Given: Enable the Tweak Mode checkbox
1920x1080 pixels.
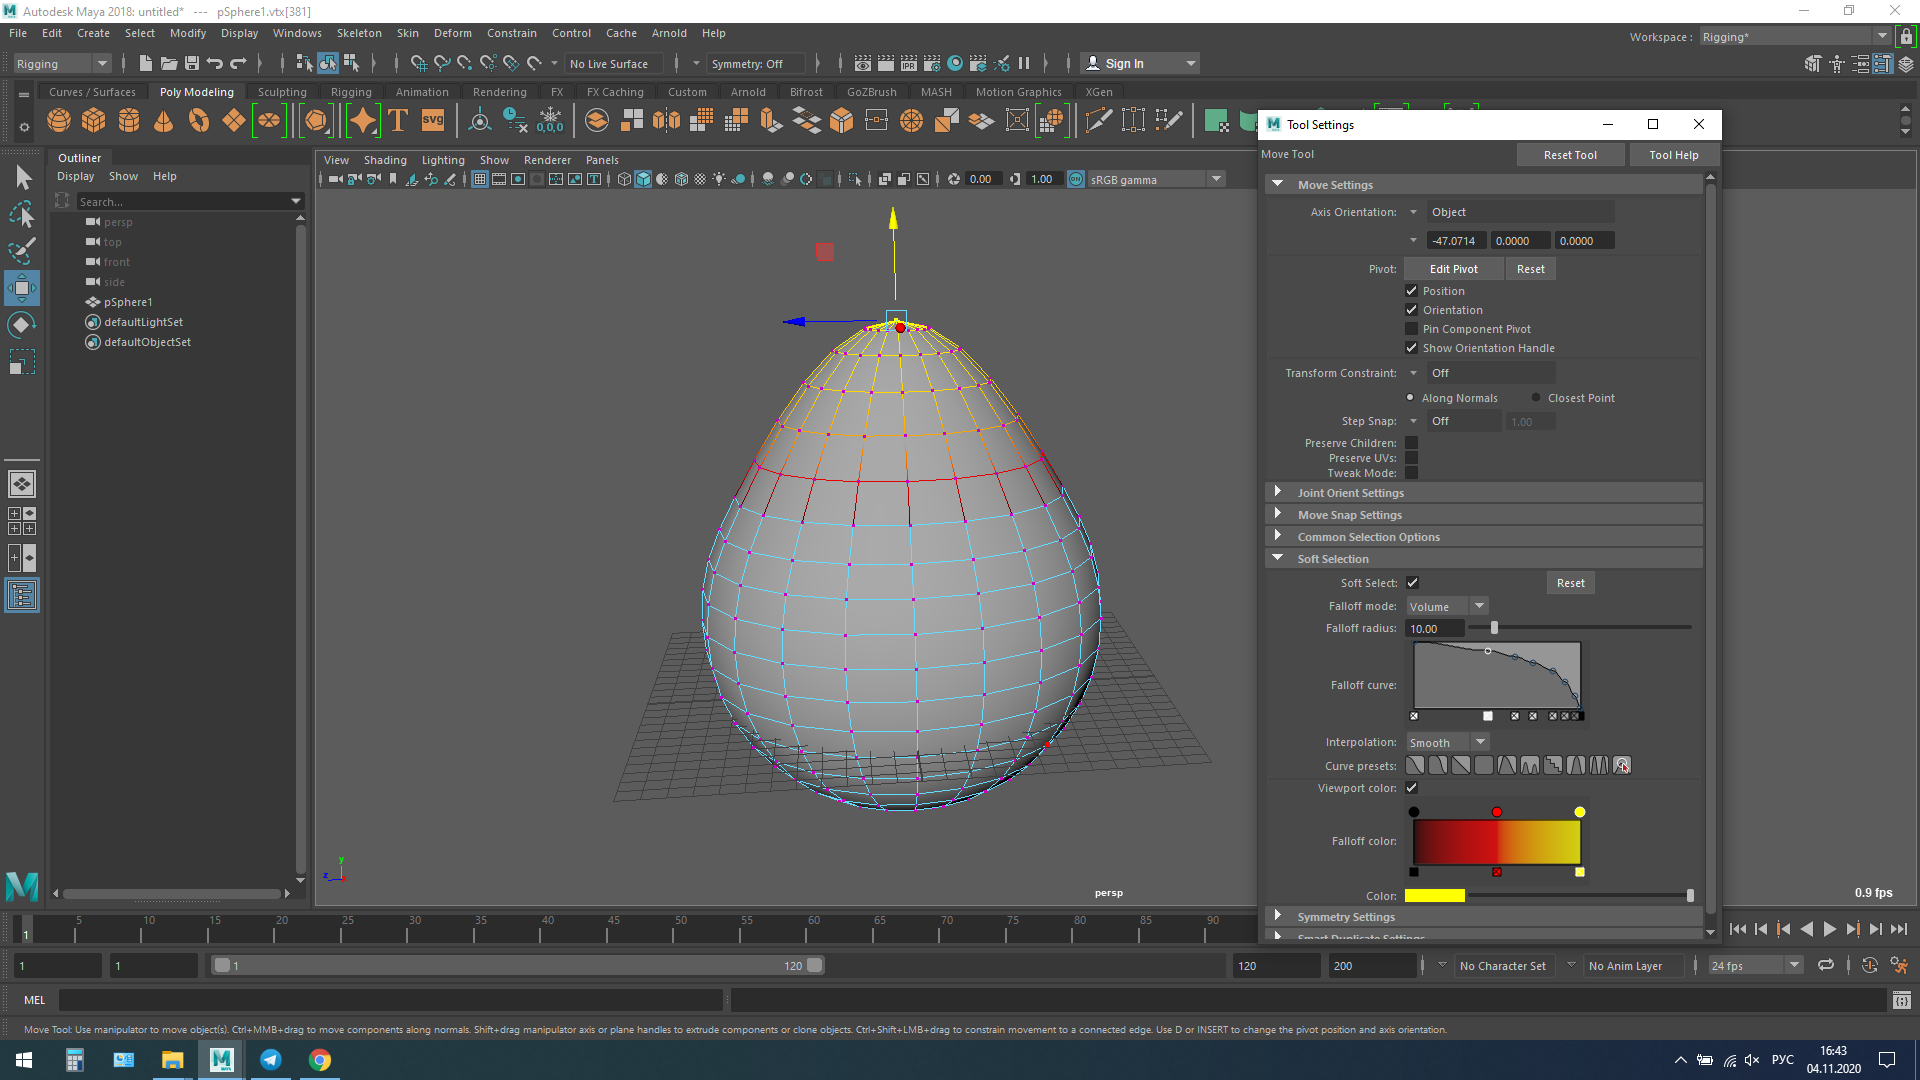Looking at the screenshot, I should (x=1411, y=473).
